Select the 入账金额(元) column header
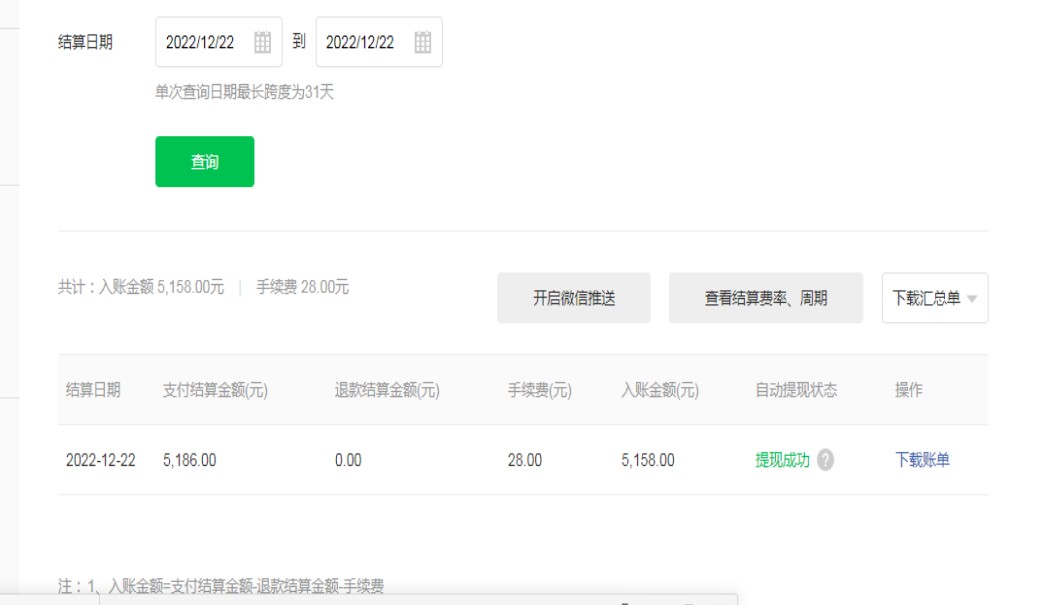This screenshot has width=1043, height=605. pos(660,390)
